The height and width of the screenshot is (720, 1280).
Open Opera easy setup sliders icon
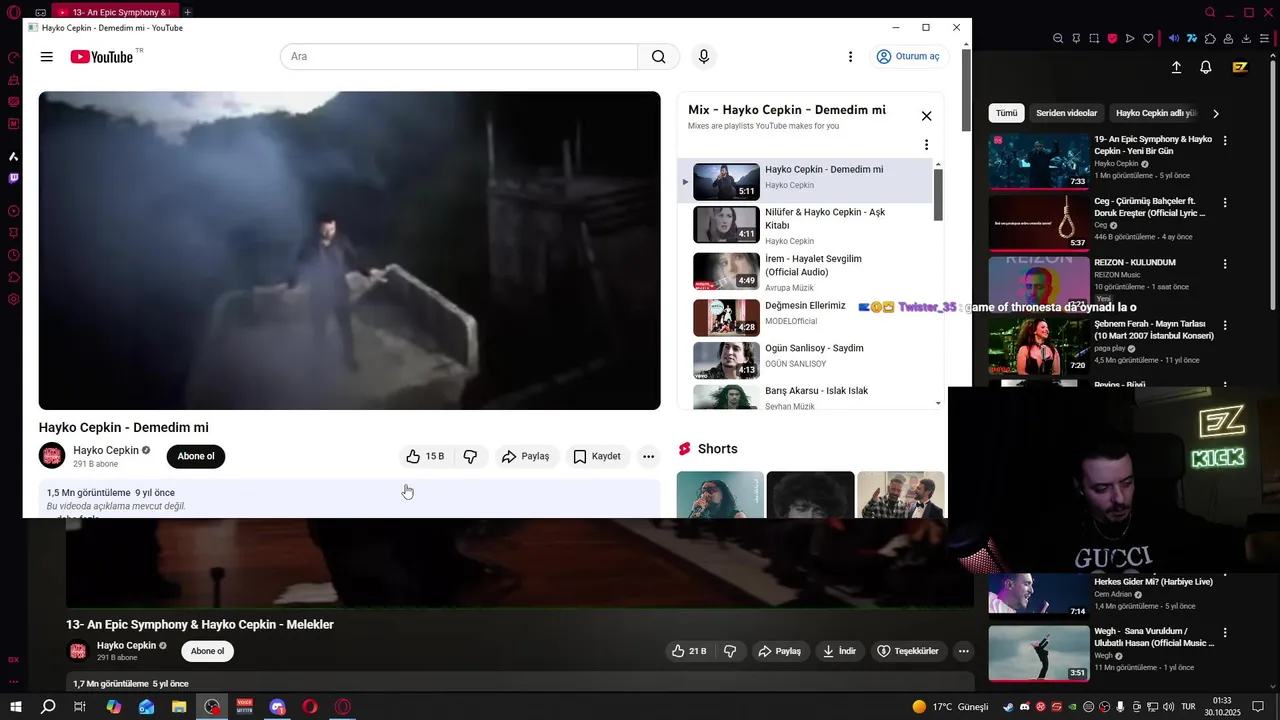click(x=1264, y=38)
